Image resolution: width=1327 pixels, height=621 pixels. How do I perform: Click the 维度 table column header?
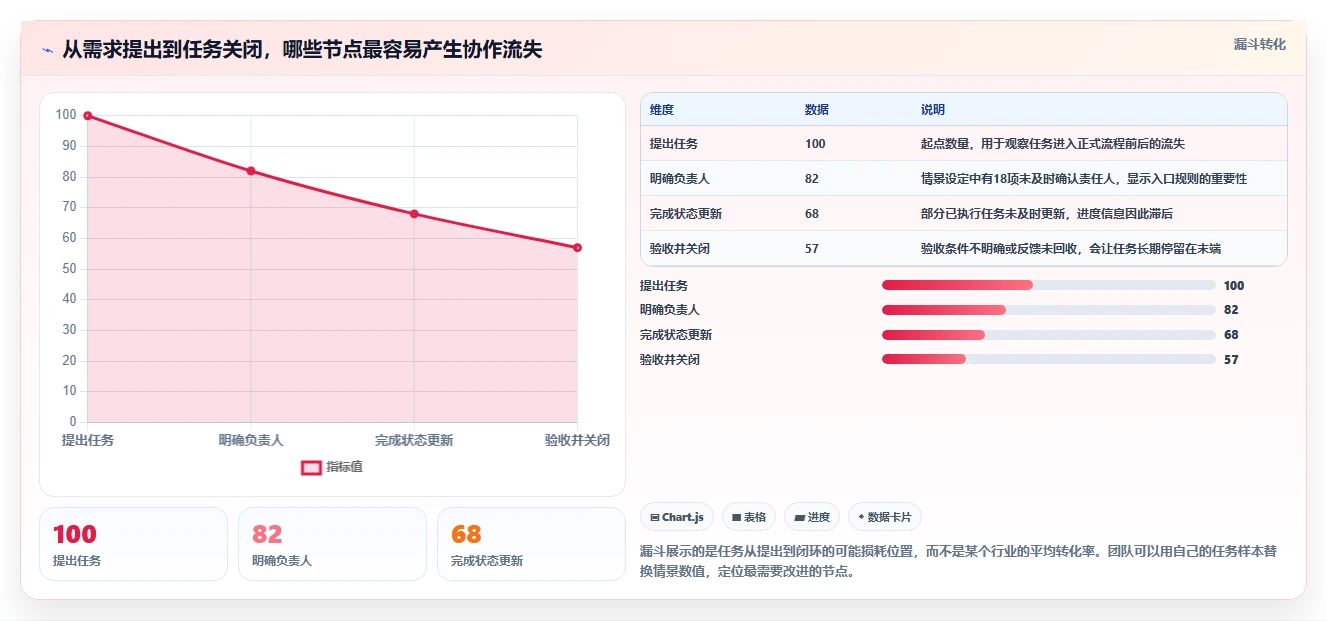[661, 110]
